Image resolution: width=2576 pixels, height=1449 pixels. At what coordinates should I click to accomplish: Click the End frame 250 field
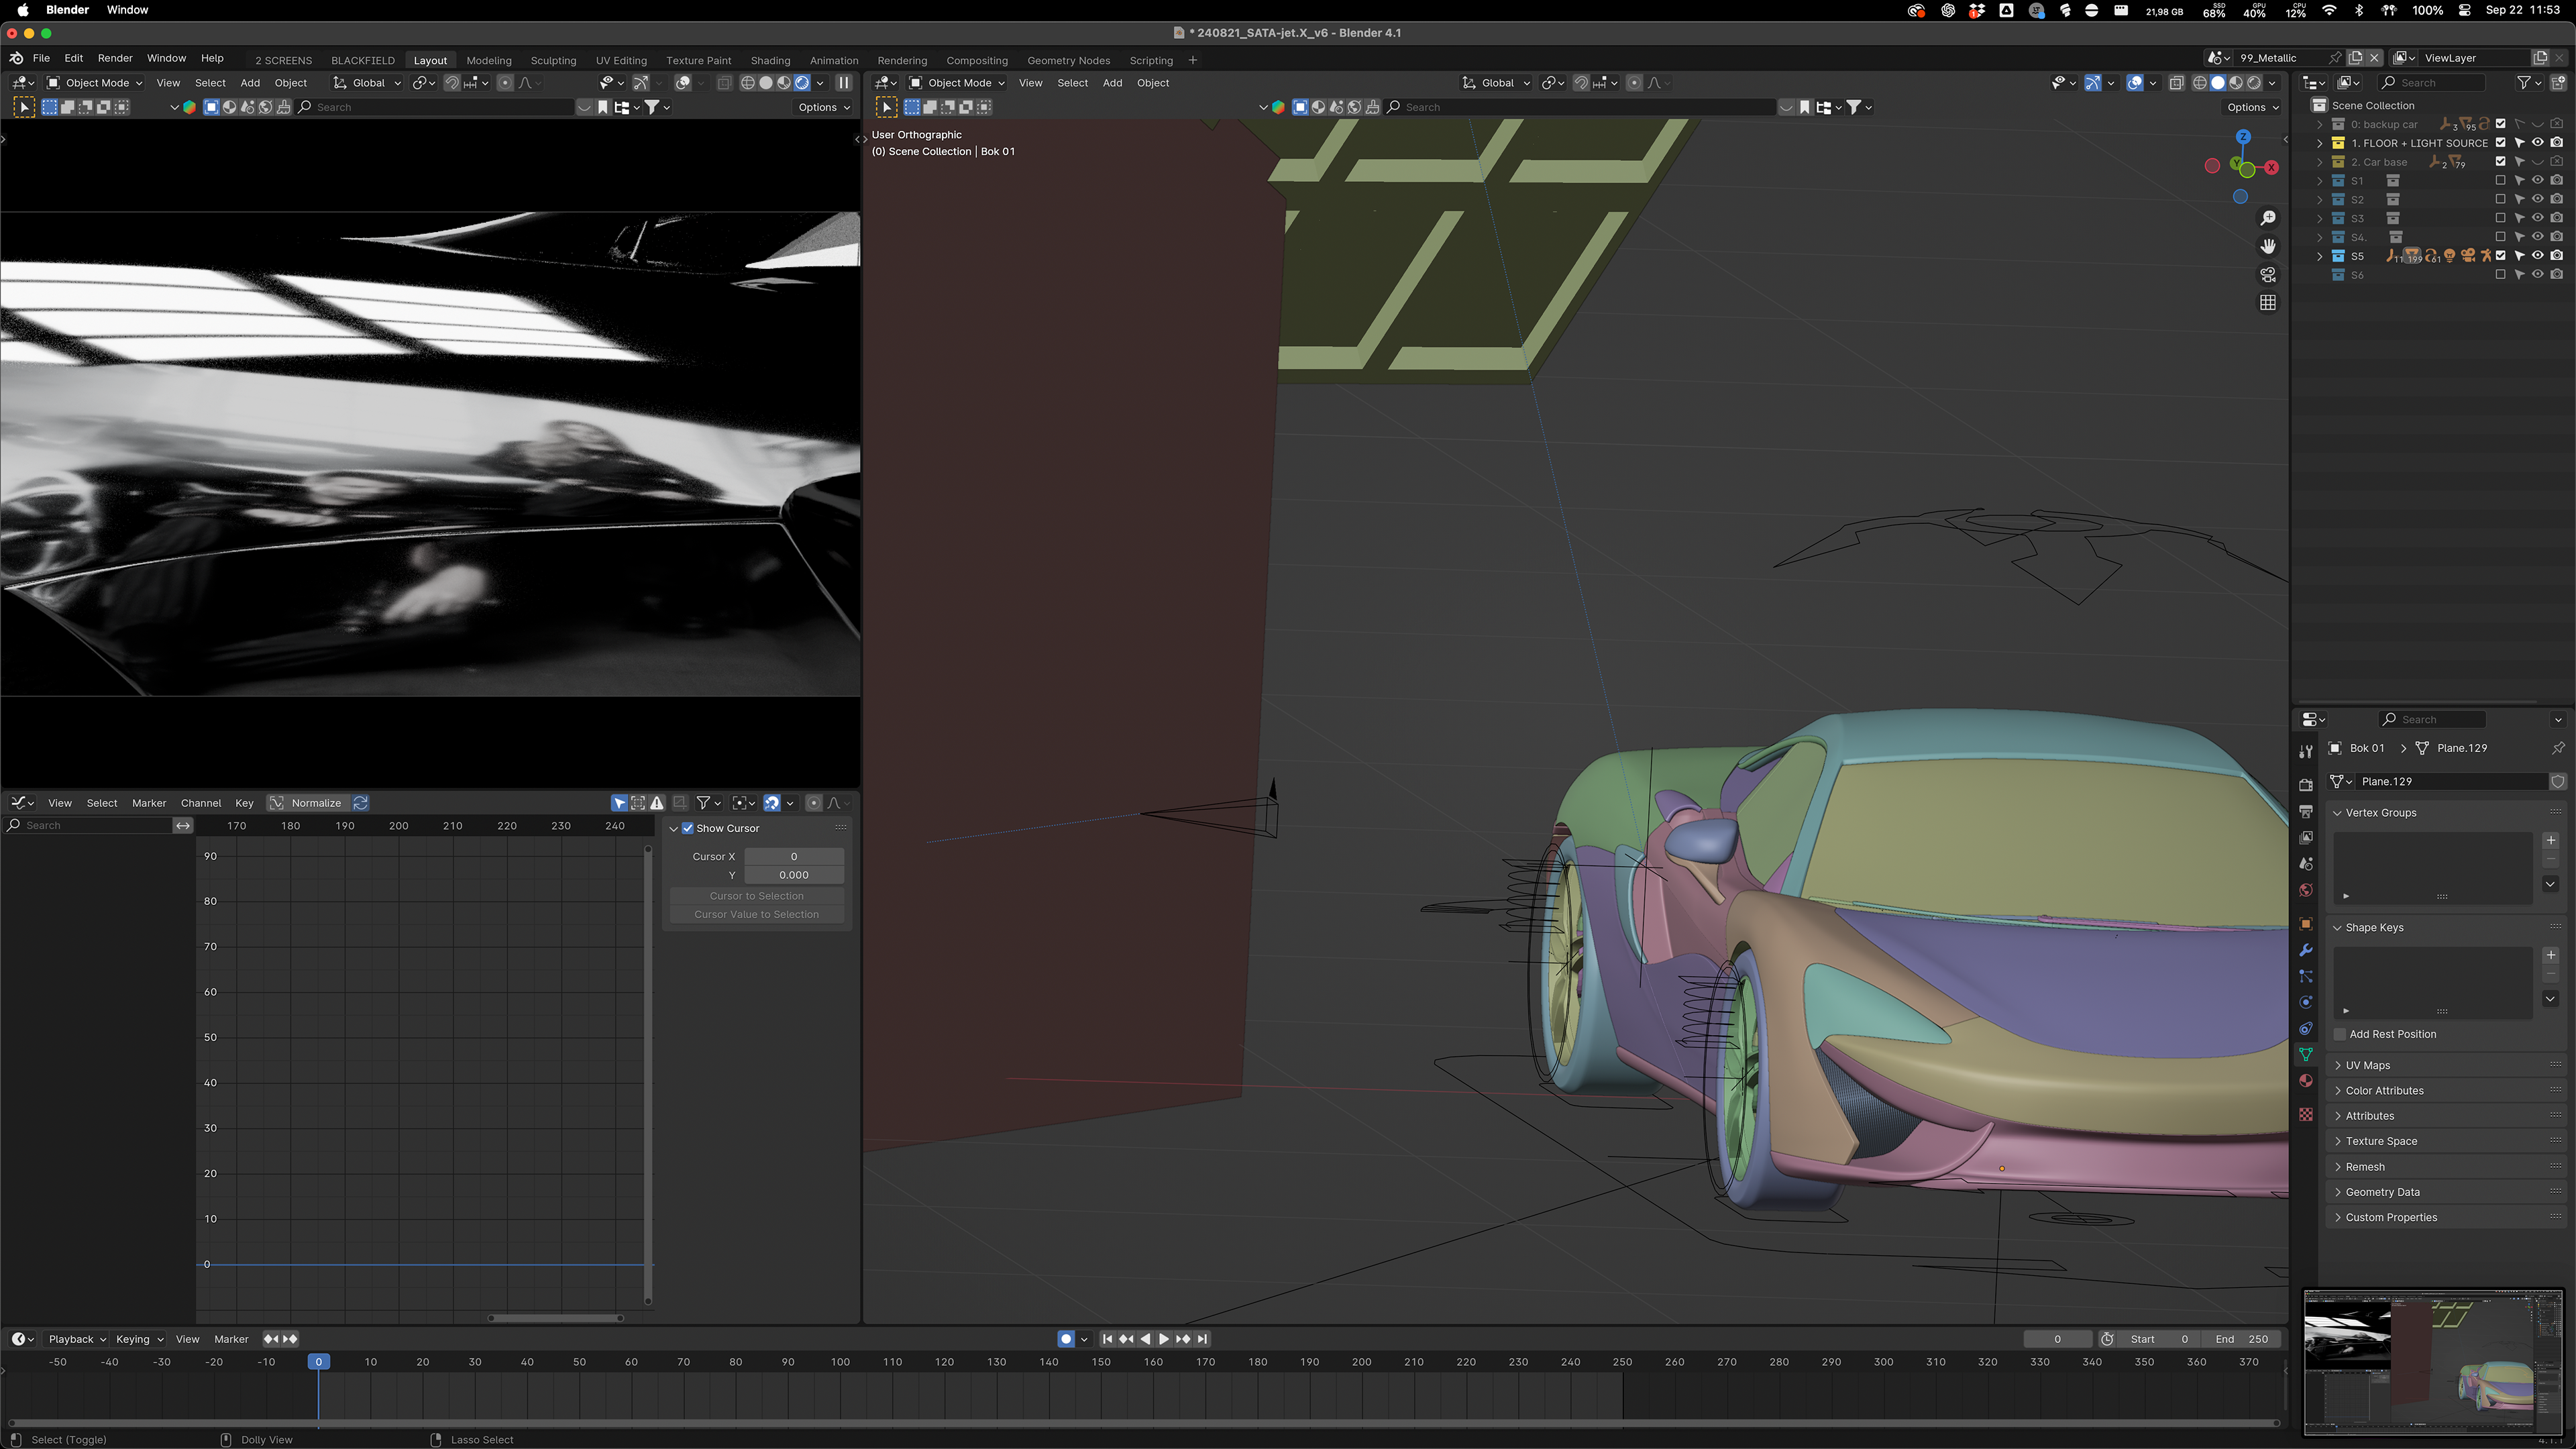2242,1339
